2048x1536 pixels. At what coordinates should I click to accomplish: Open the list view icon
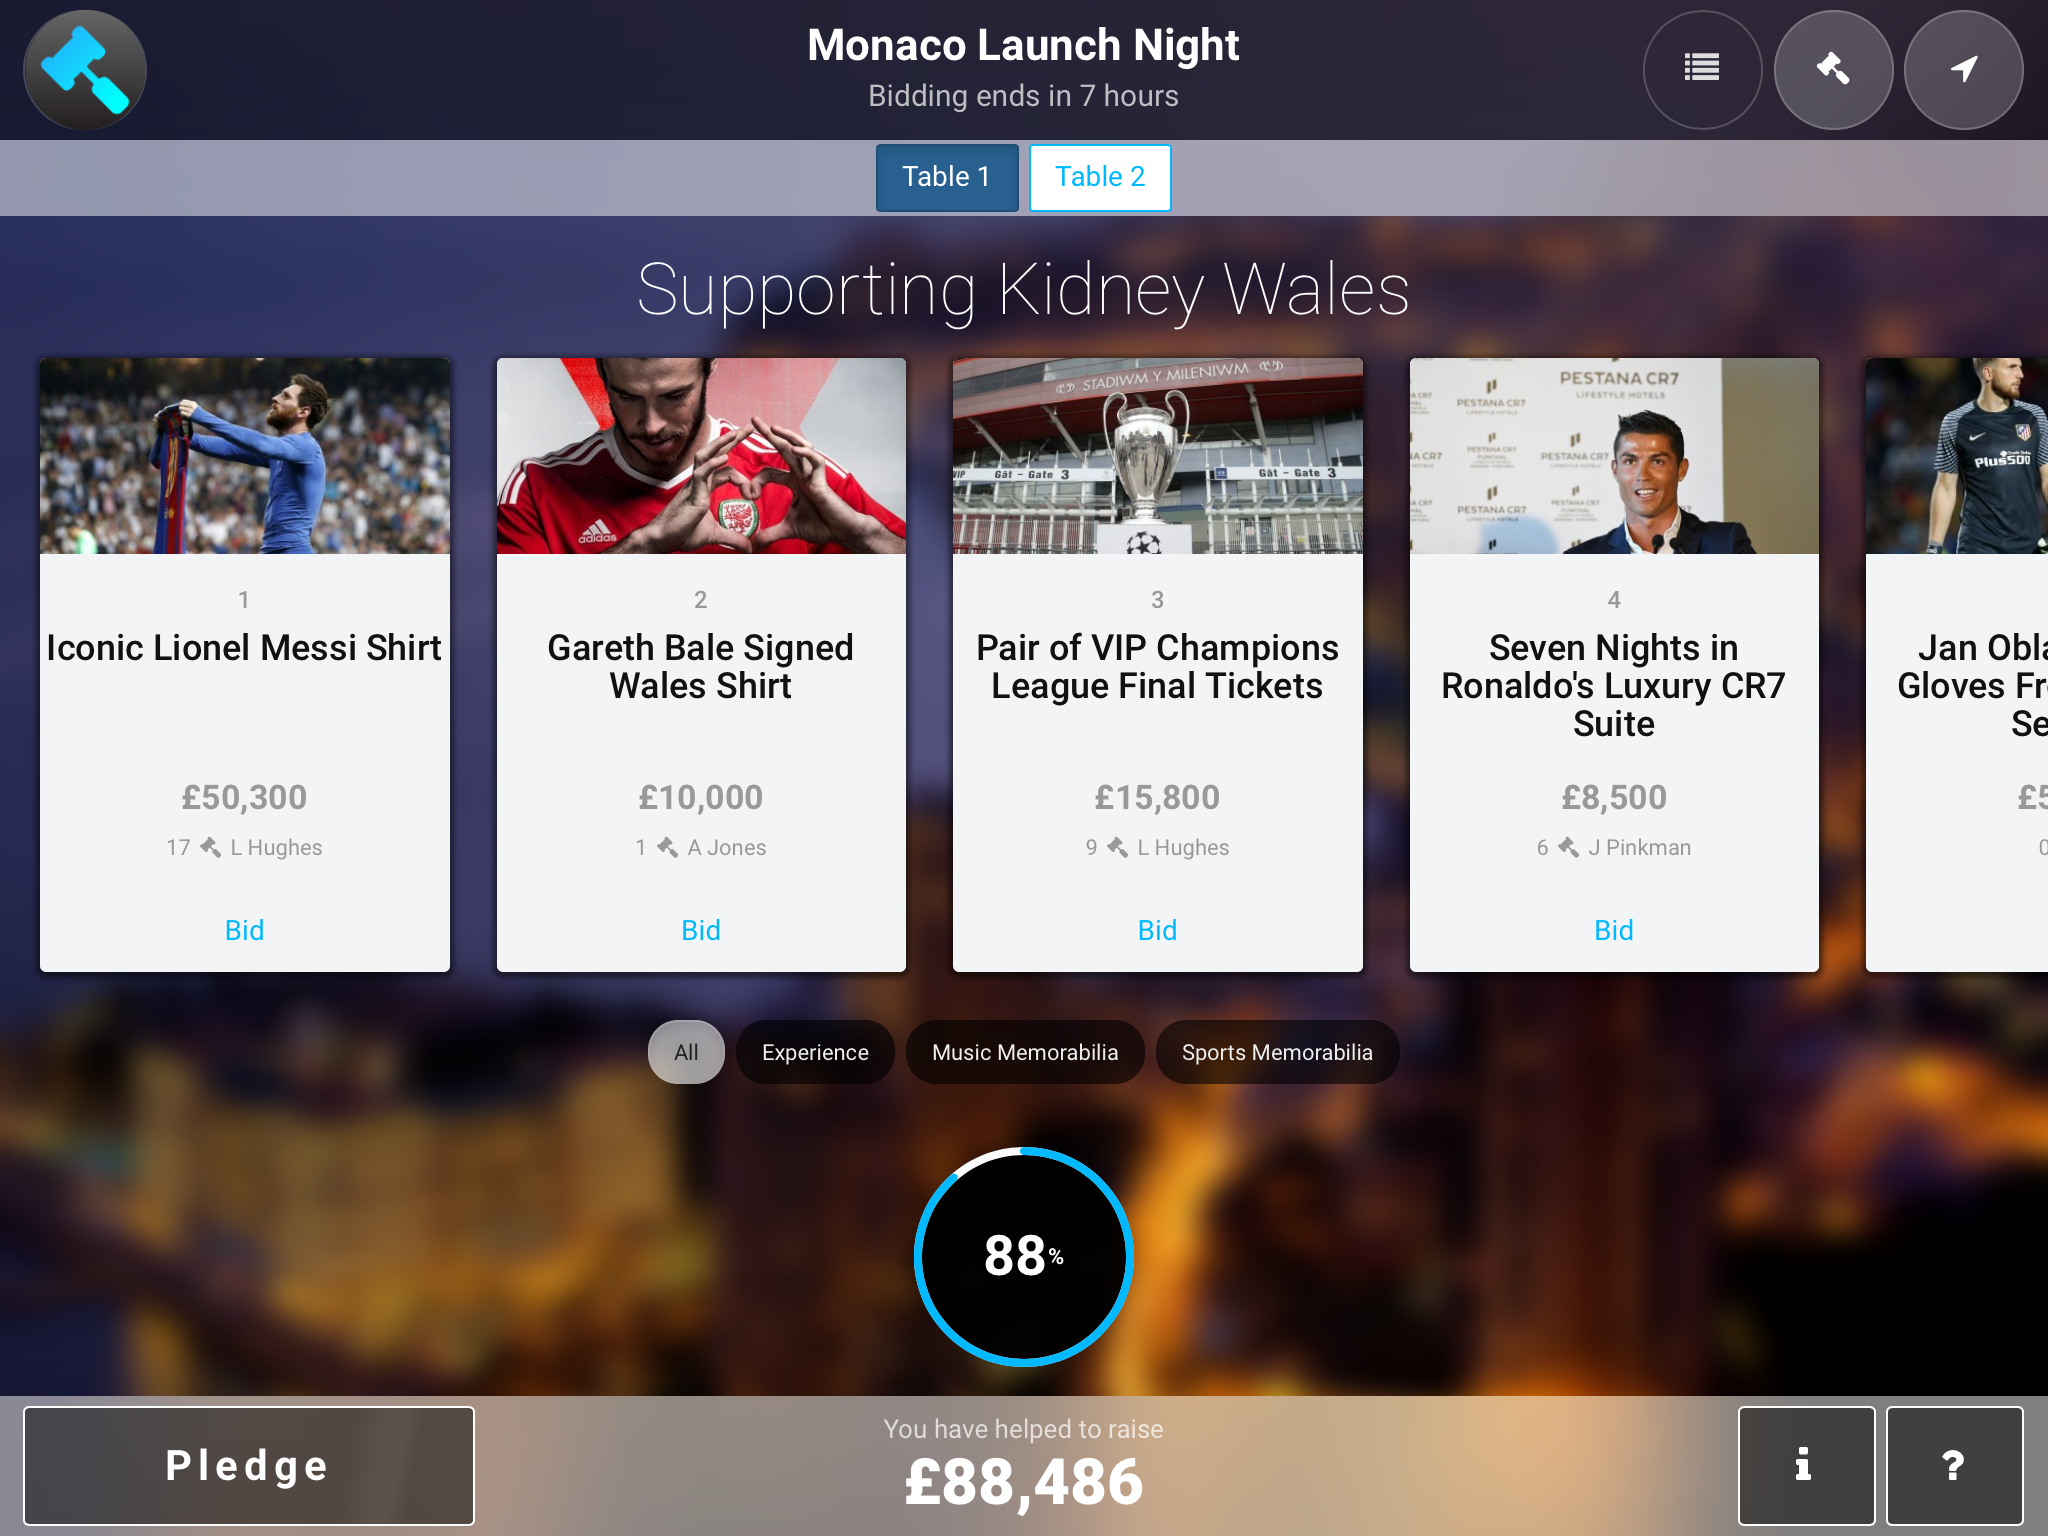click(x=1702, y=69)
